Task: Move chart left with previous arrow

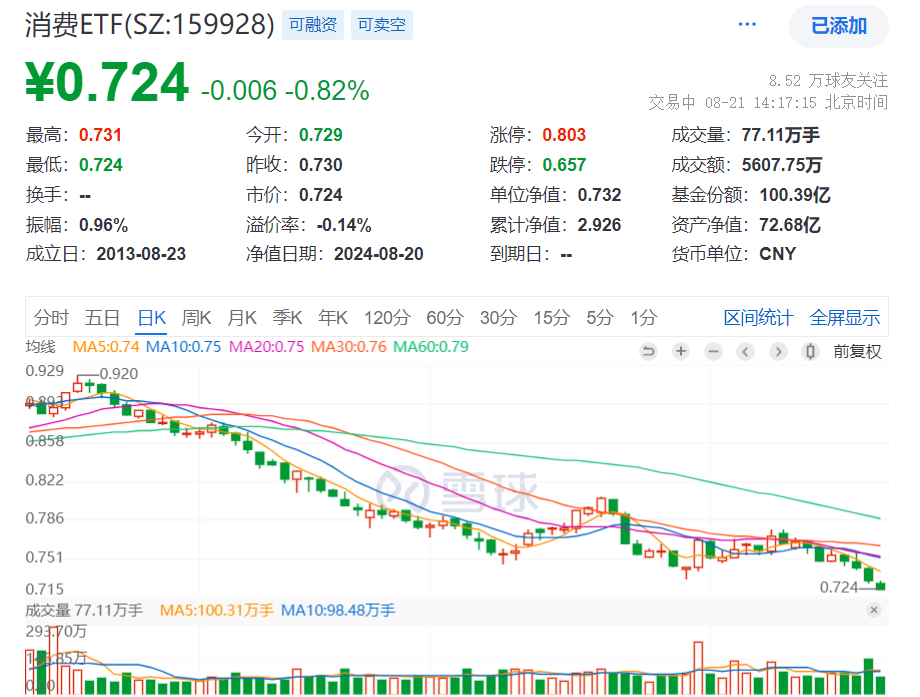Action: 745,351
